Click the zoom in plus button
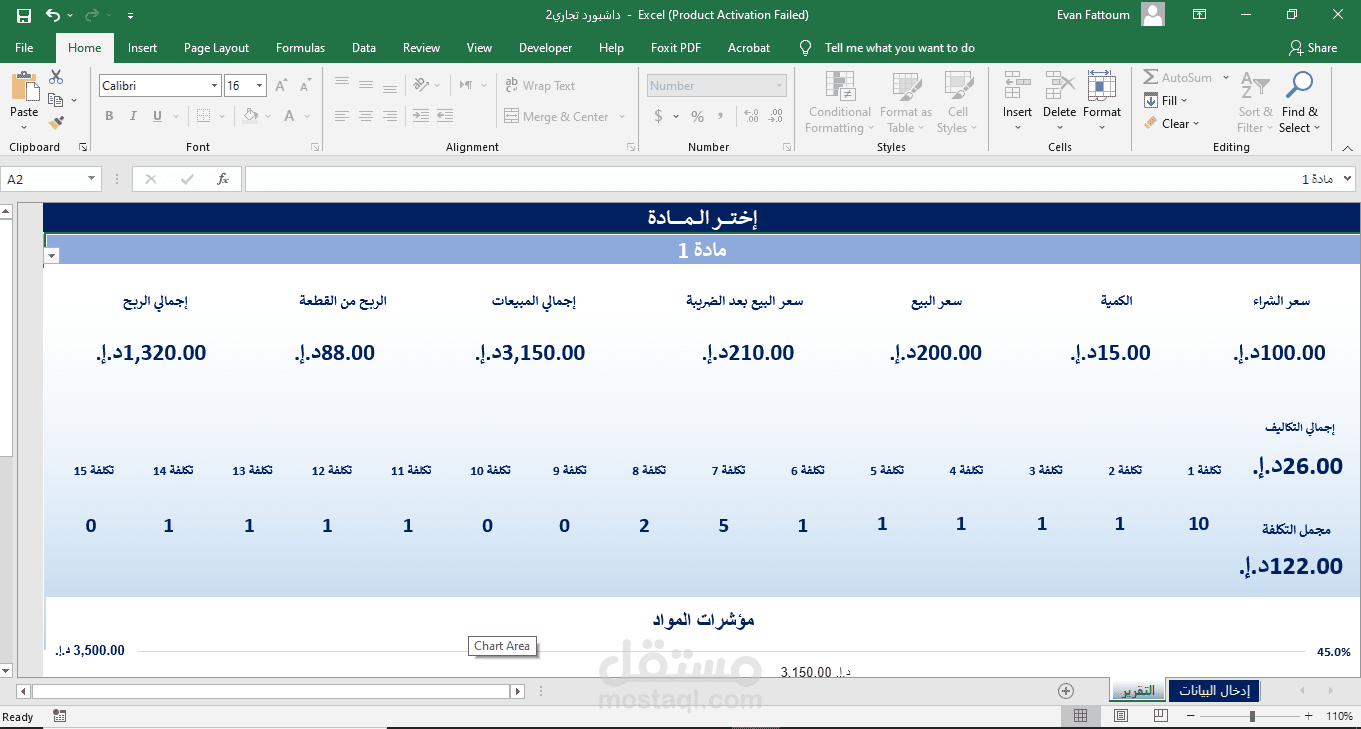 click(x=1308, y=716)
